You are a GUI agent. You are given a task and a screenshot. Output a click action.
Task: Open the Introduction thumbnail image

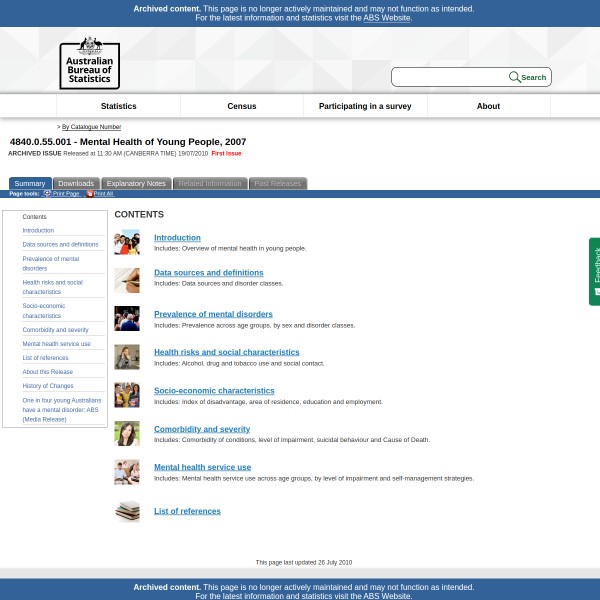127,242
